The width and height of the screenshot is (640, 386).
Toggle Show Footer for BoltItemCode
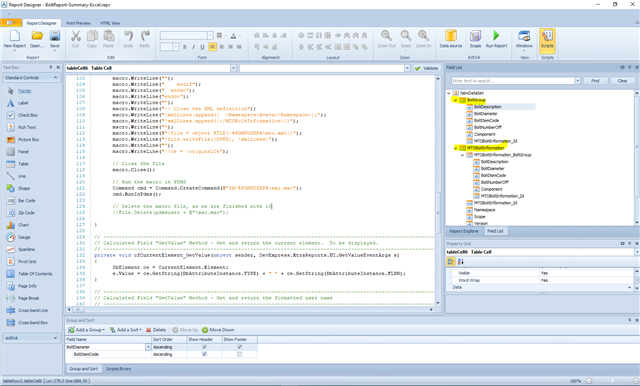240,354
